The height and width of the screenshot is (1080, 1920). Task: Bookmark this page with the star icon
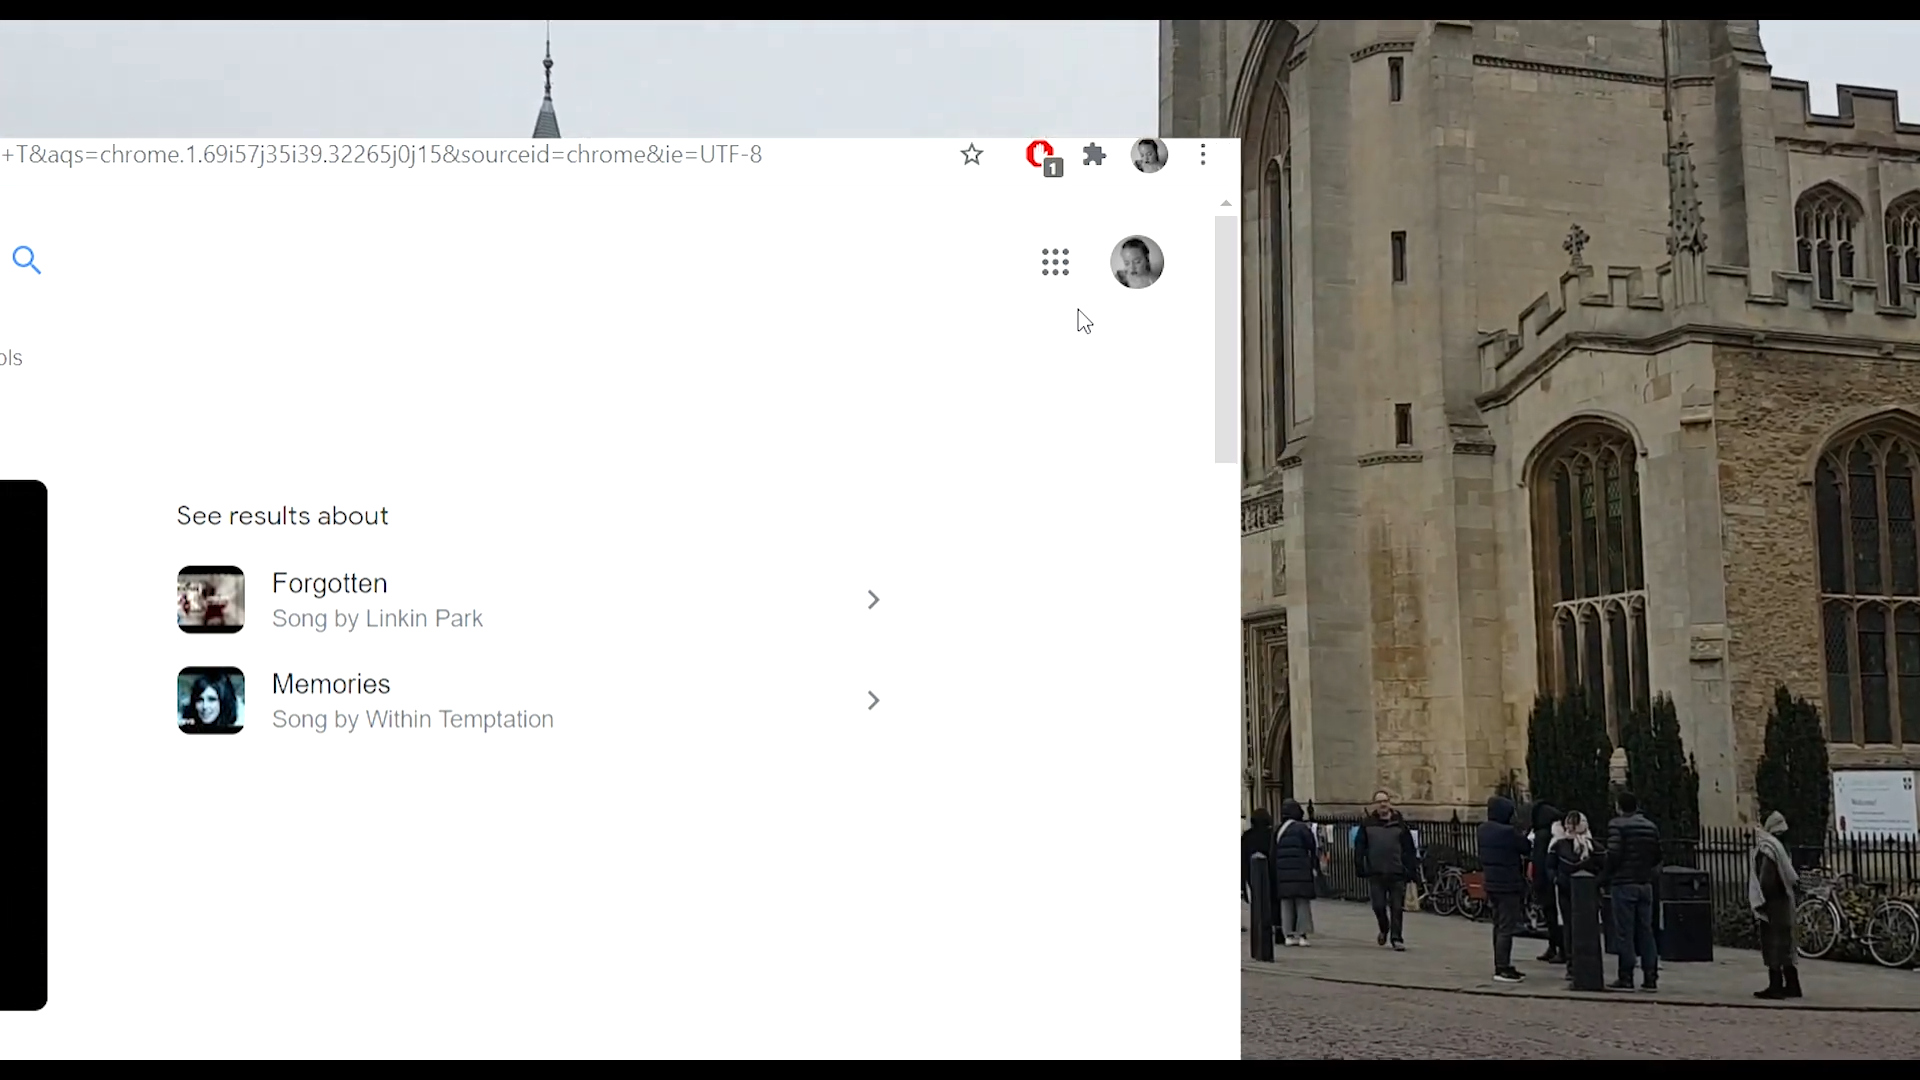click(x=971, y=155)
